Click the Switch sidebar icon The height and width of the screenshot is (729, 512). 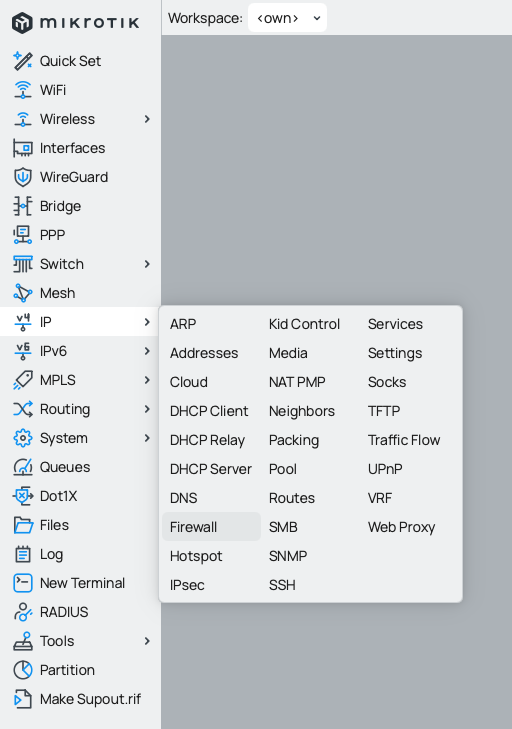(23, 264)
